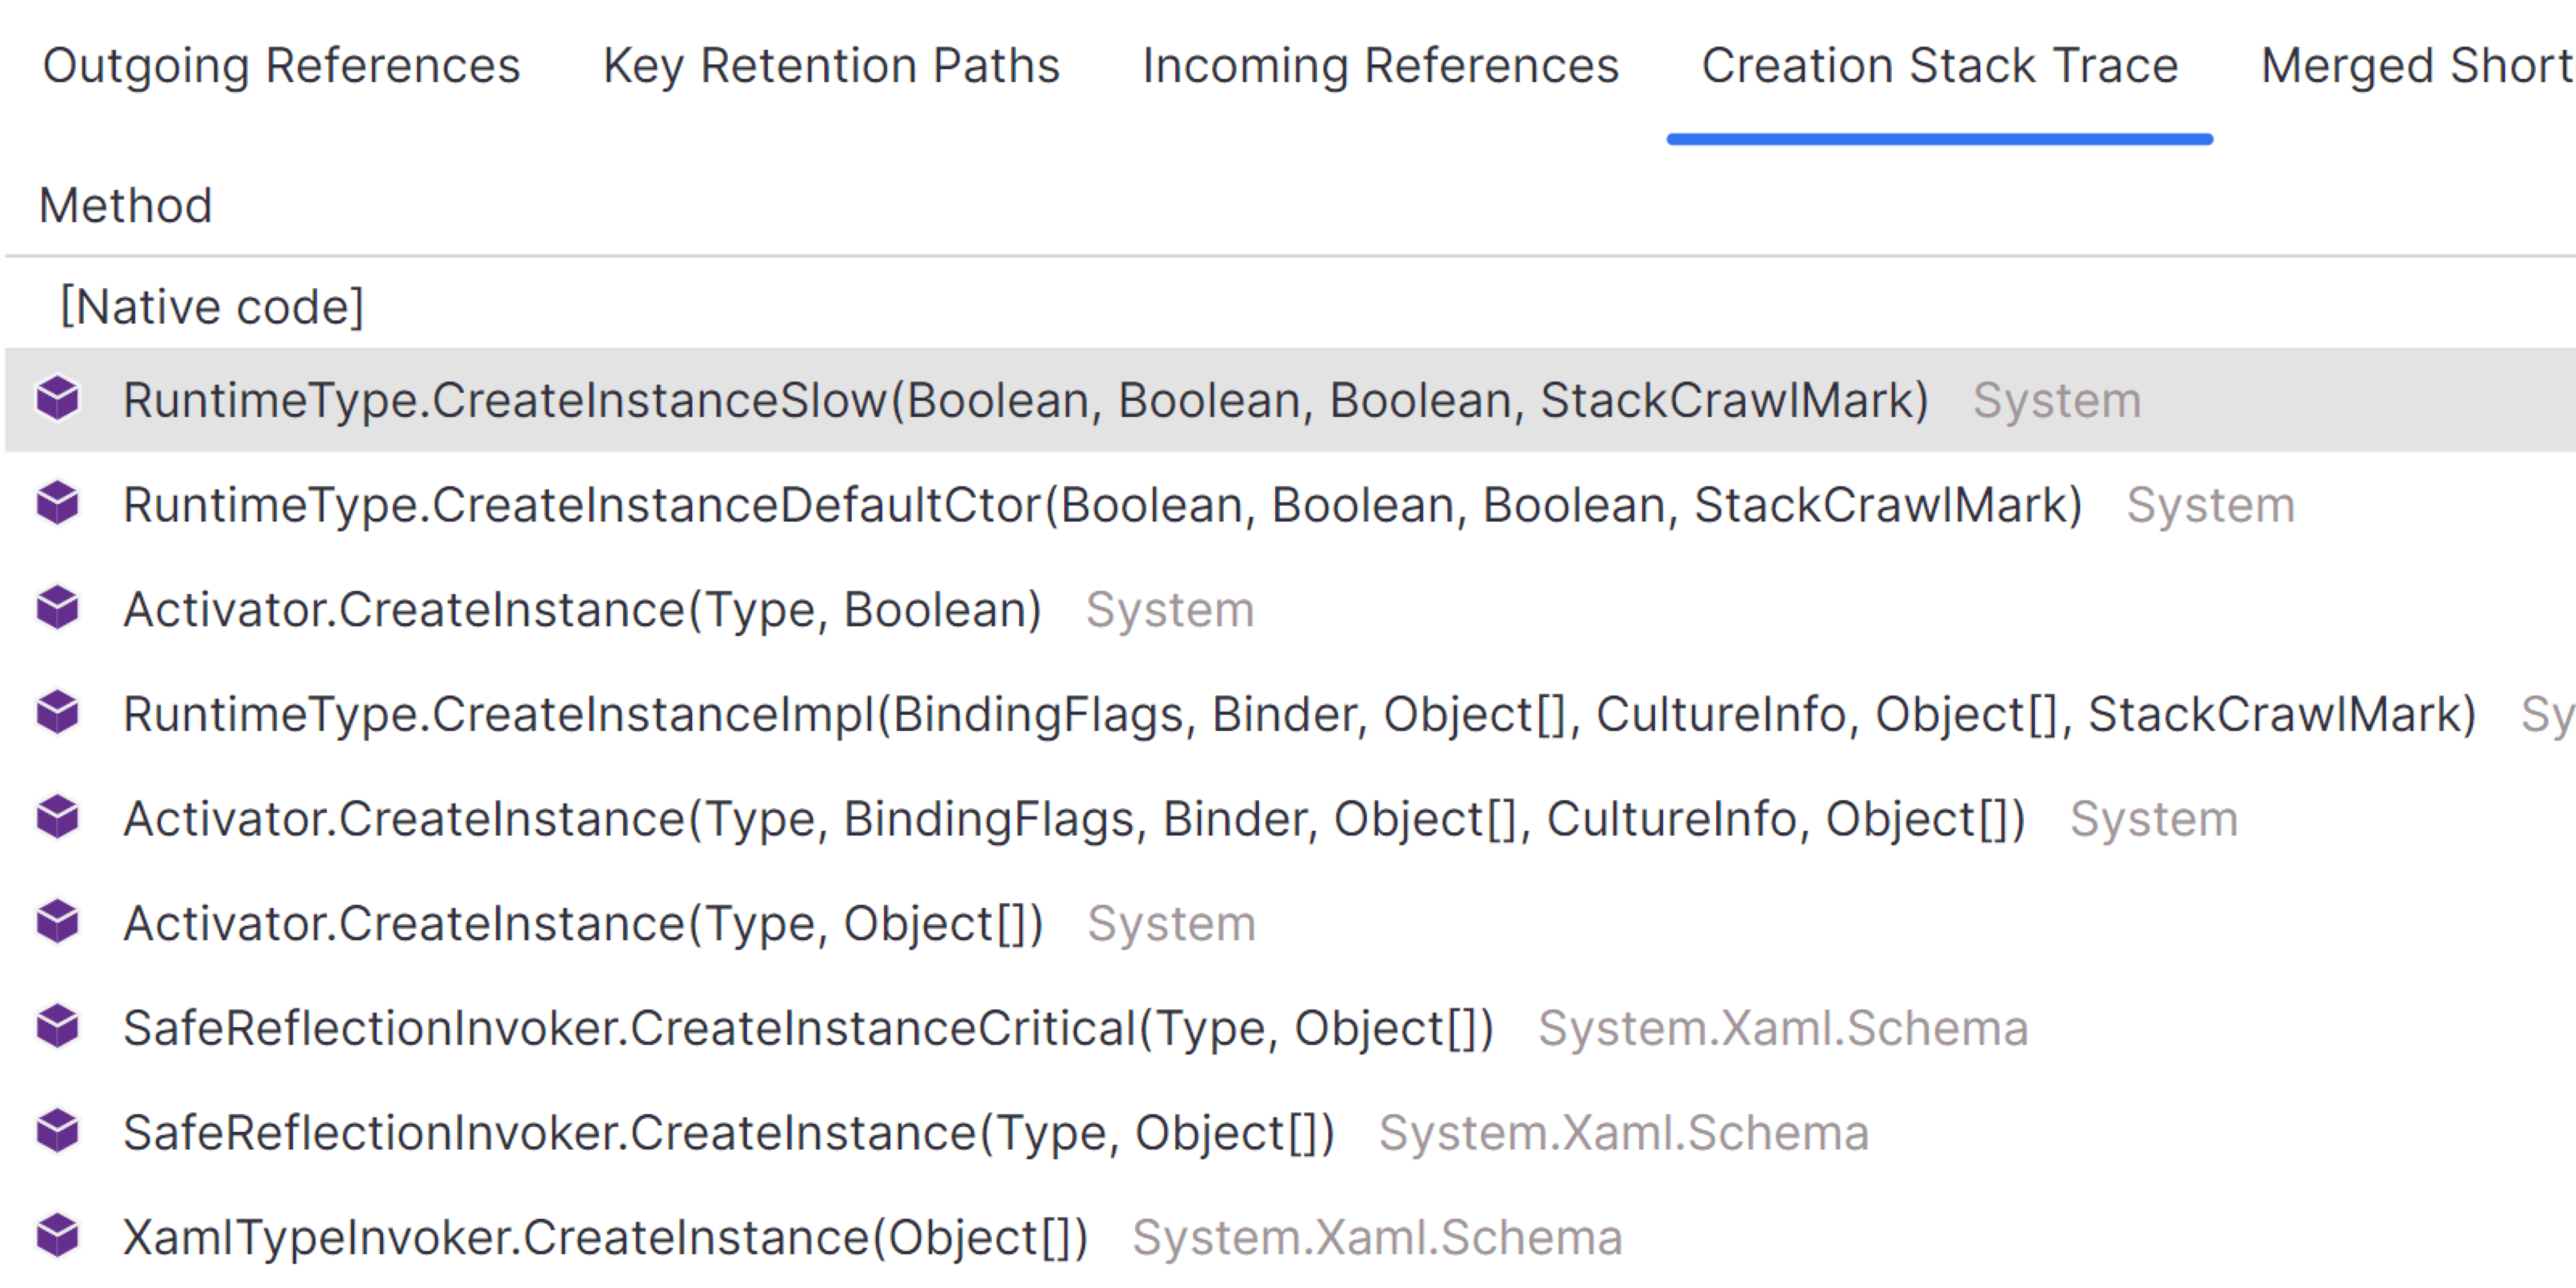Click the icon next to Activator.CreateInstance(Type, Boolean)
Viewport: 2576px width, 1288px height.
[57, 609]
